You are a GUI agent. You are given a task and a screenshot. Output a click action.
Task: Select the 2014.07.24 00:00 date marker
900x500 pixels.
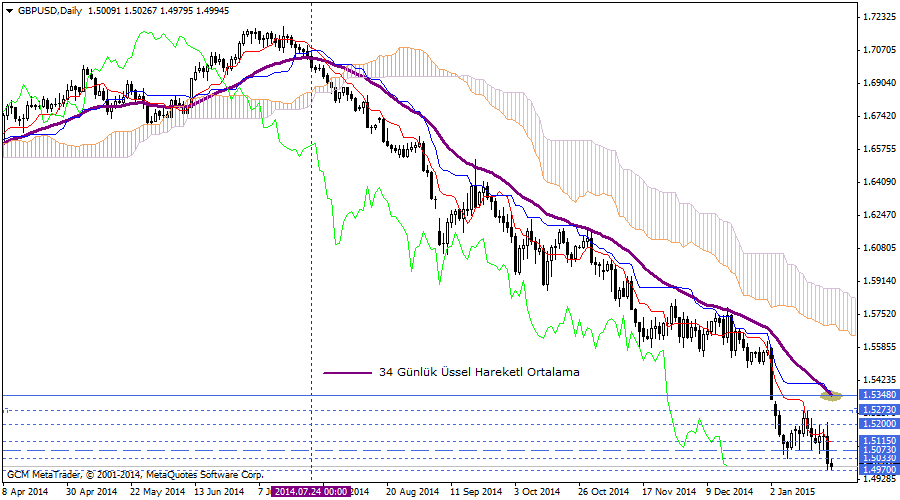[310, 492]
